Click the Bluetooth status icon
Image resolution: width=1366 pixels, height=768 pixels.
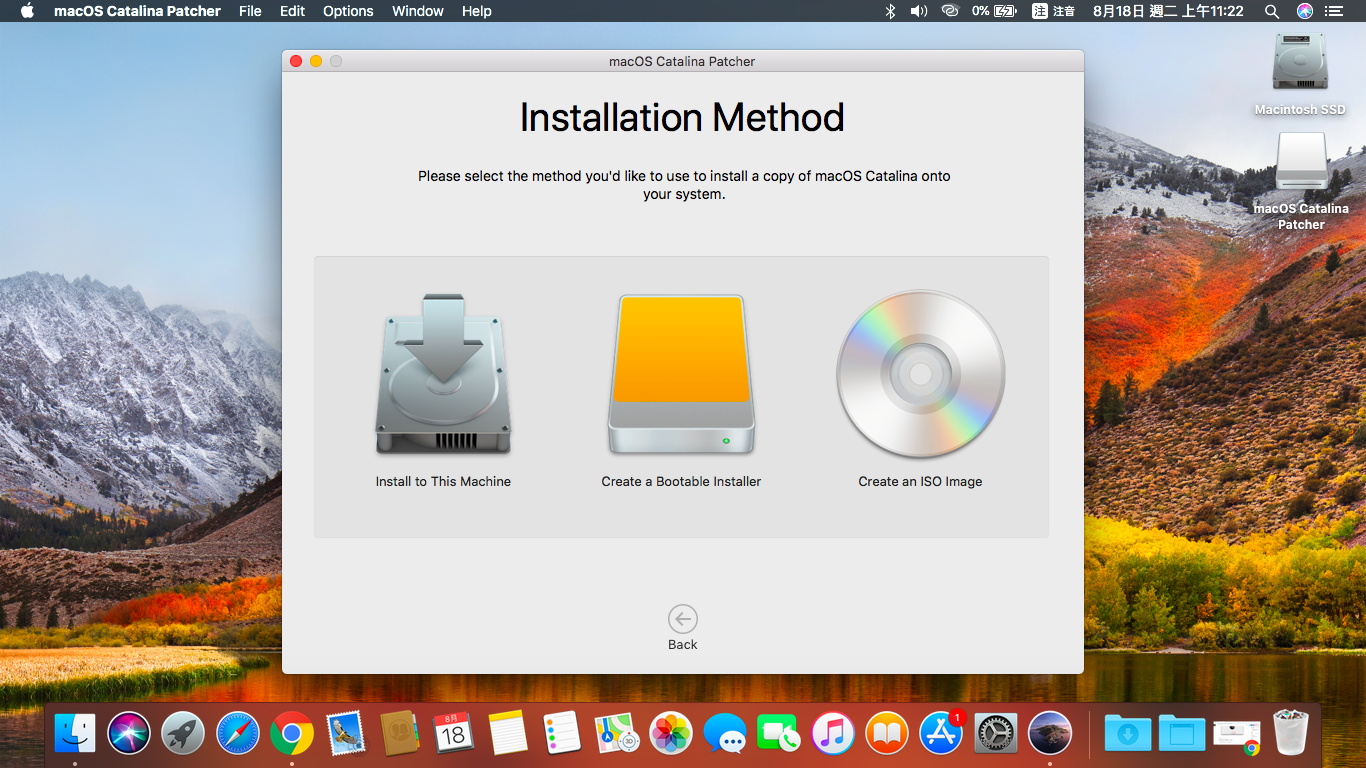890,11
